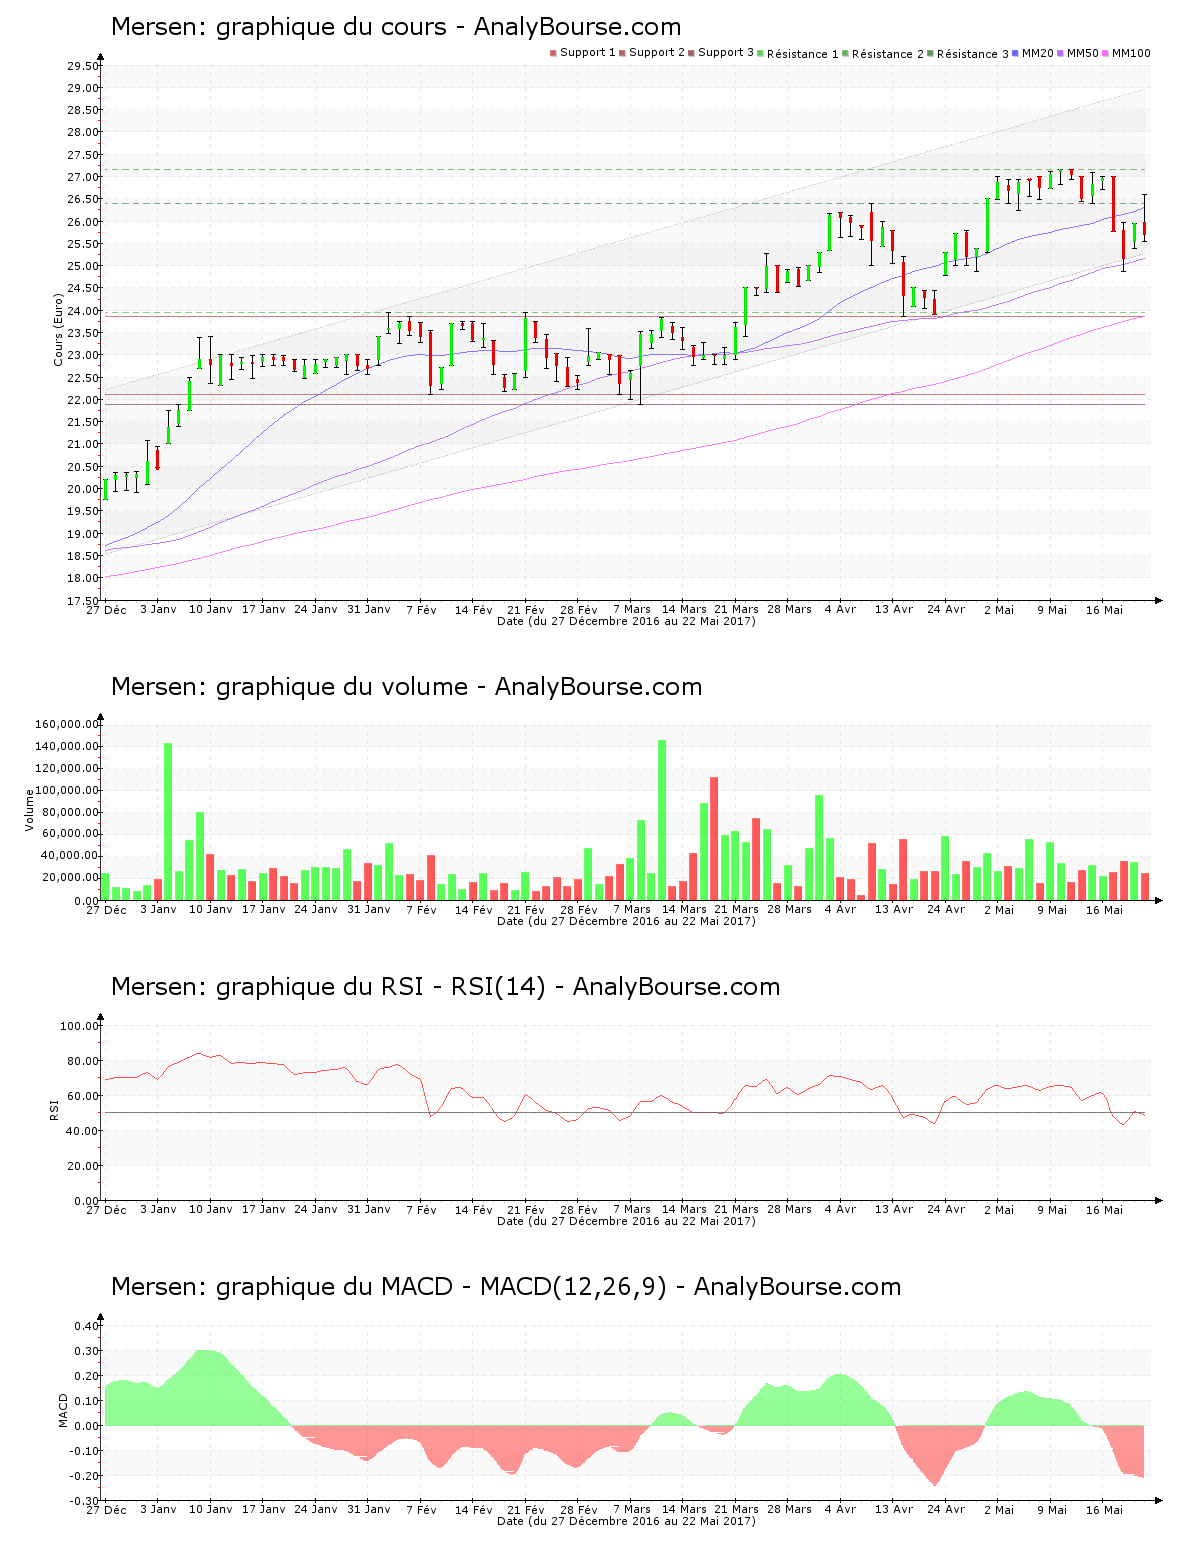The image size is (1200, 1550).
Task: Click '2 Mai' on the RSI chart axis
Action: (999, 1209)
